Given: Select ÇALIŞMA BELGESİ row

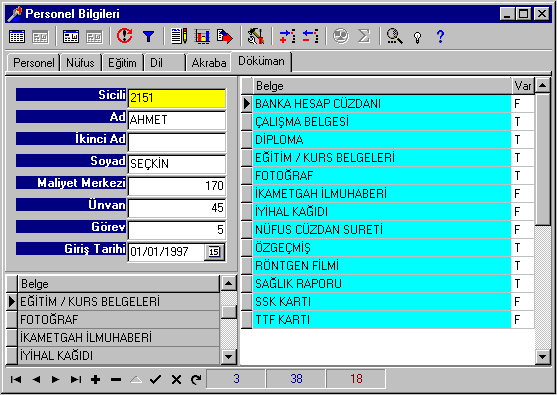Looking at the screenshot, I should (382, 122).
